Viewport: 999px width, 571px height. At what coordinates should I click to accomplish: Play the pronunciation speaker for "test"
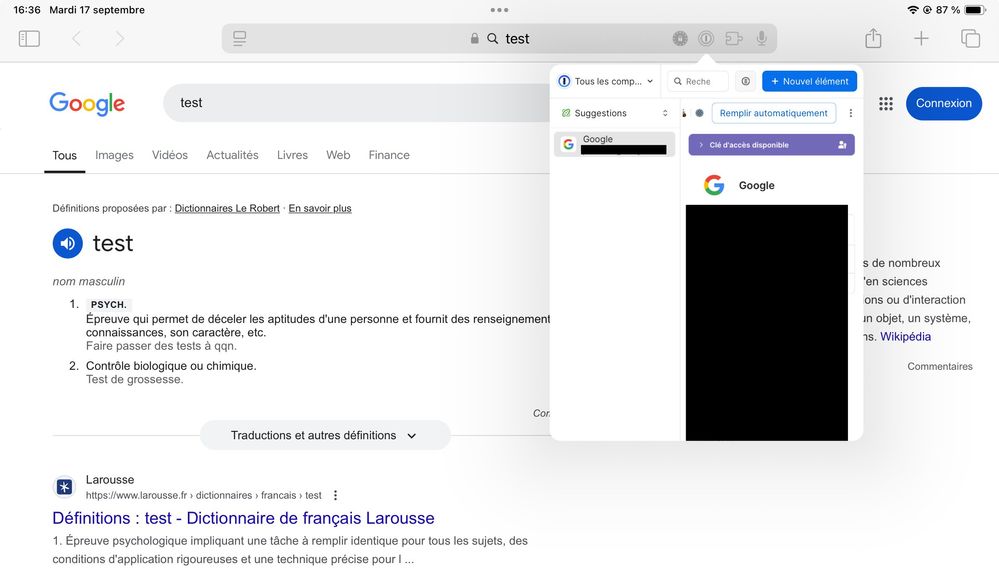pyautogui.click(x=68, y=243)
